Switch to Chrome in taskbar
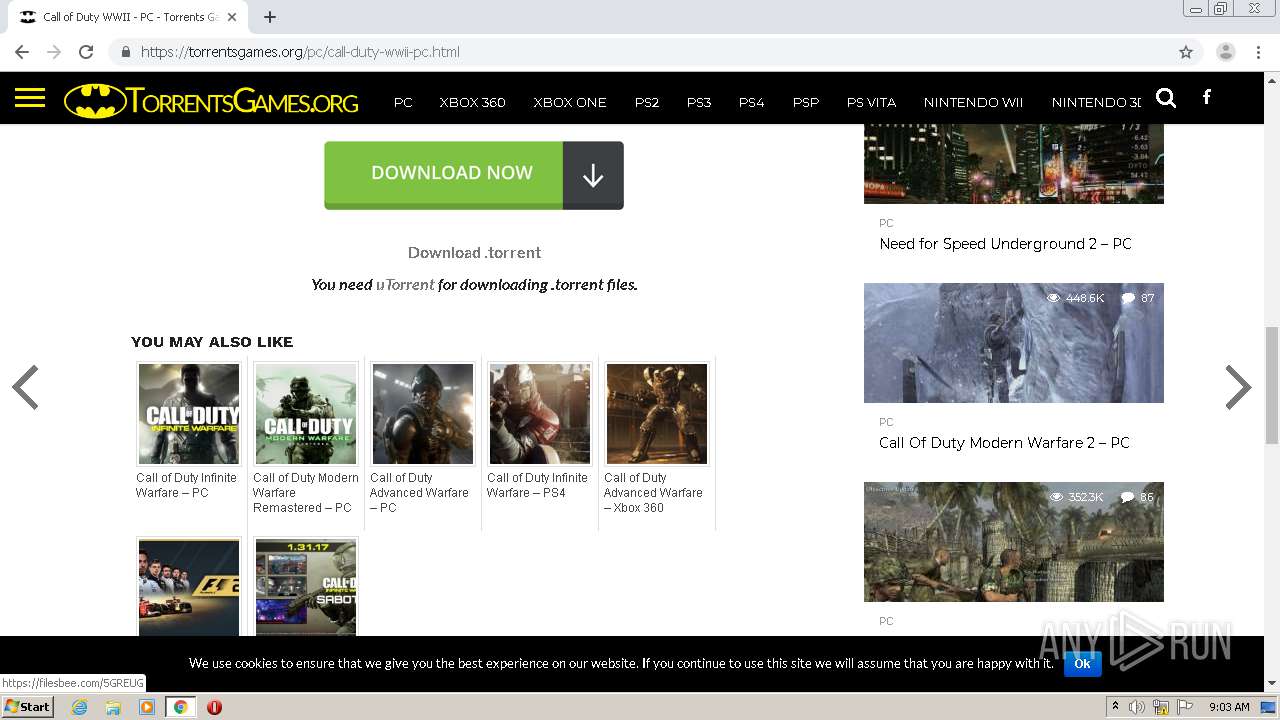This screenshot has height=720, width=1280. tap(181, 707)
